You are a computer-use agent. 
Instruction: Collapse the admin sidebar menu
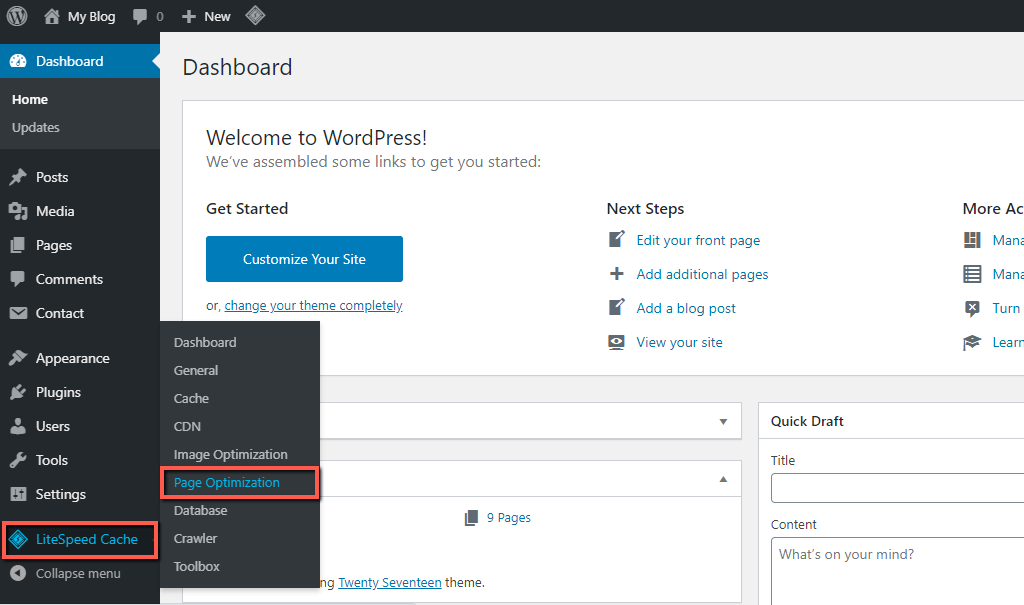click(x=66, y=574)
